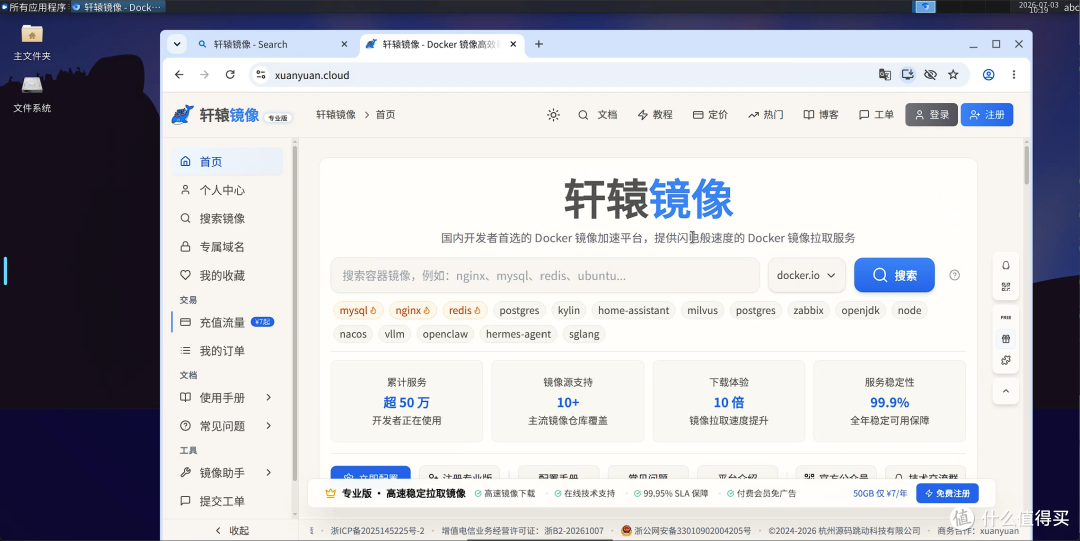Open 我的订单 in the sidebar
The image size is (1080, 541).
[x=227, y=351]
